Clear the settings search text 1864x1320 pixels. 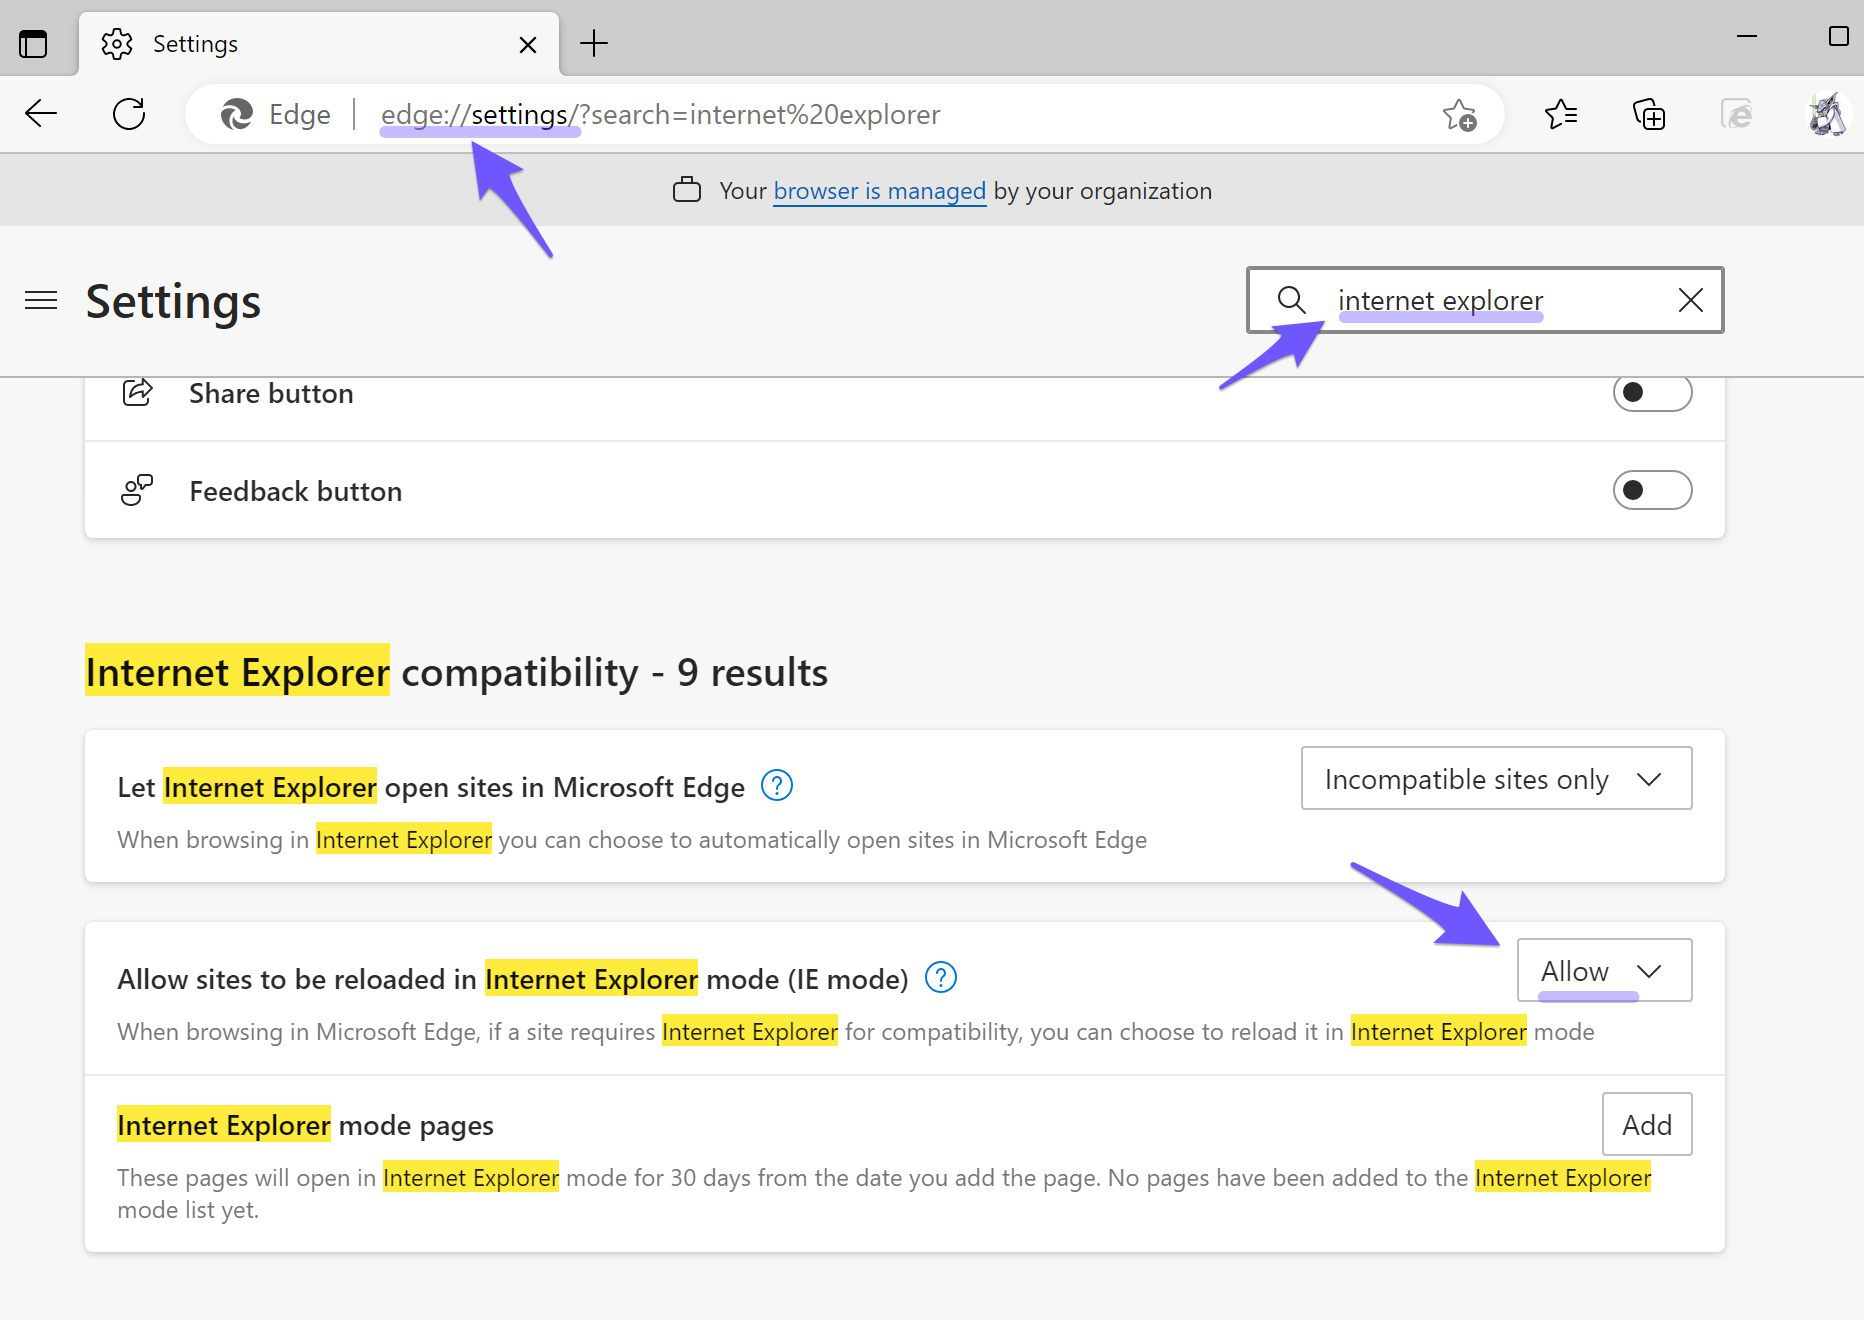point(1691,300)
